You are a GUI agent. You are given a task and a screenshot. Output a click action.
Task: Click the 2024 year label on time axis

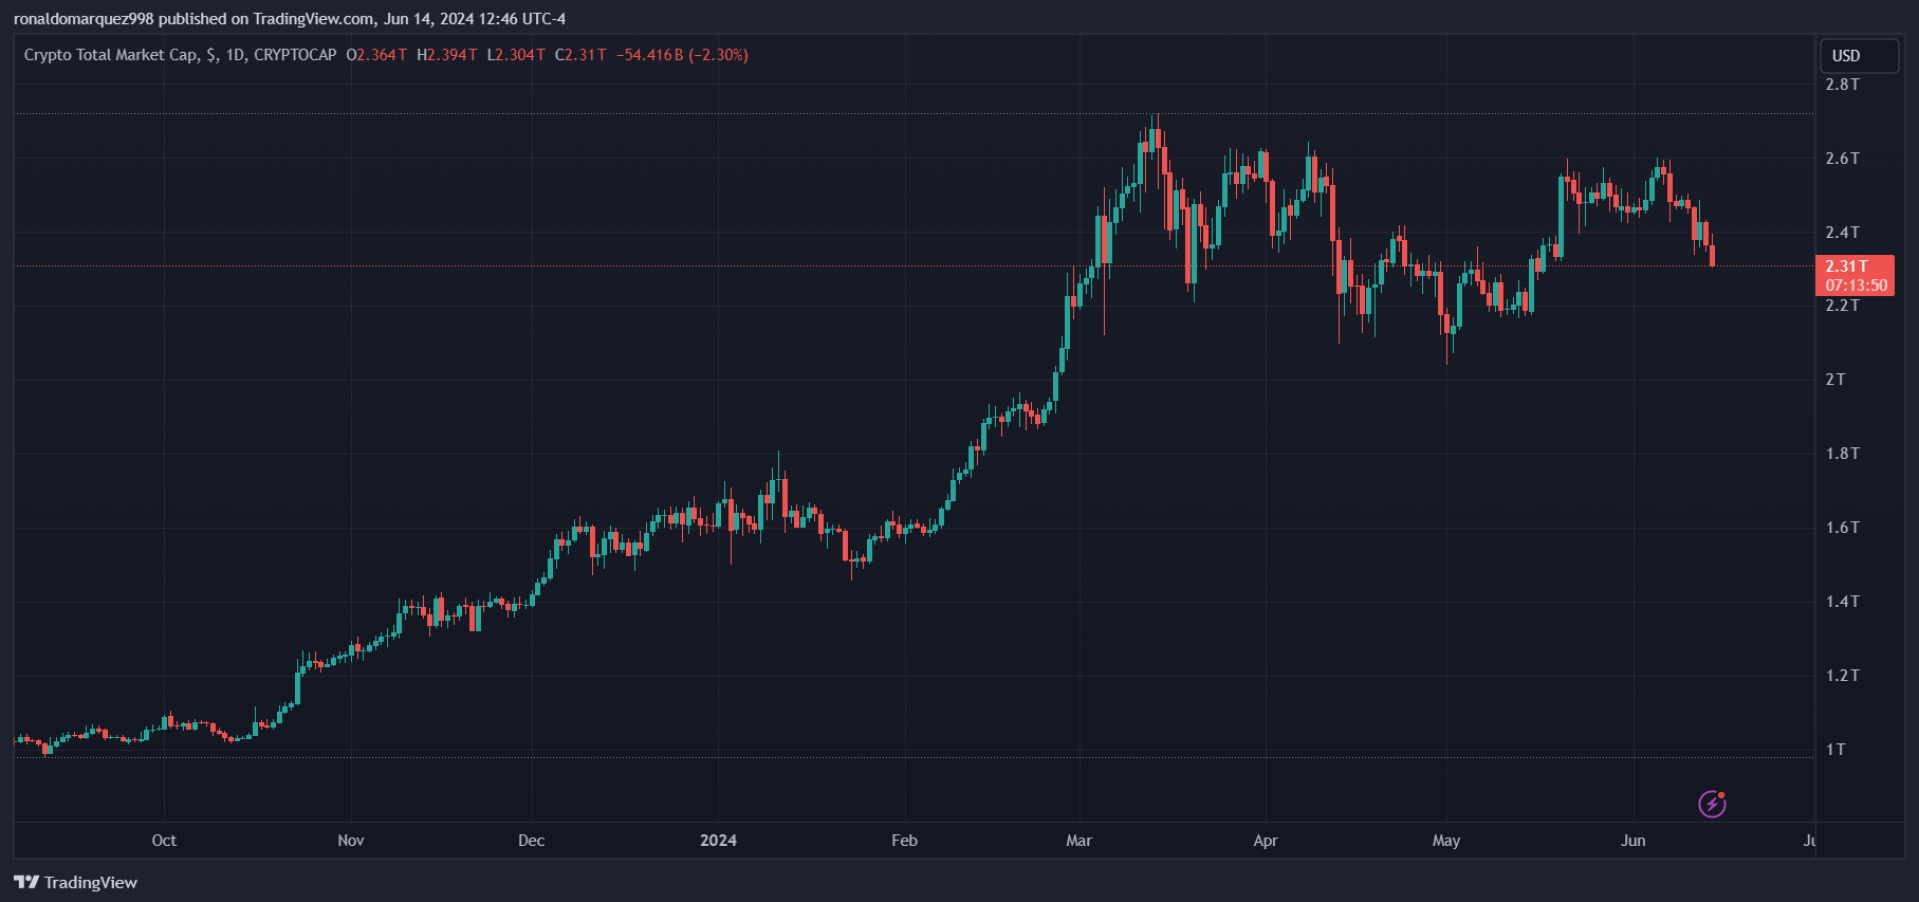(x=718, y=840)
